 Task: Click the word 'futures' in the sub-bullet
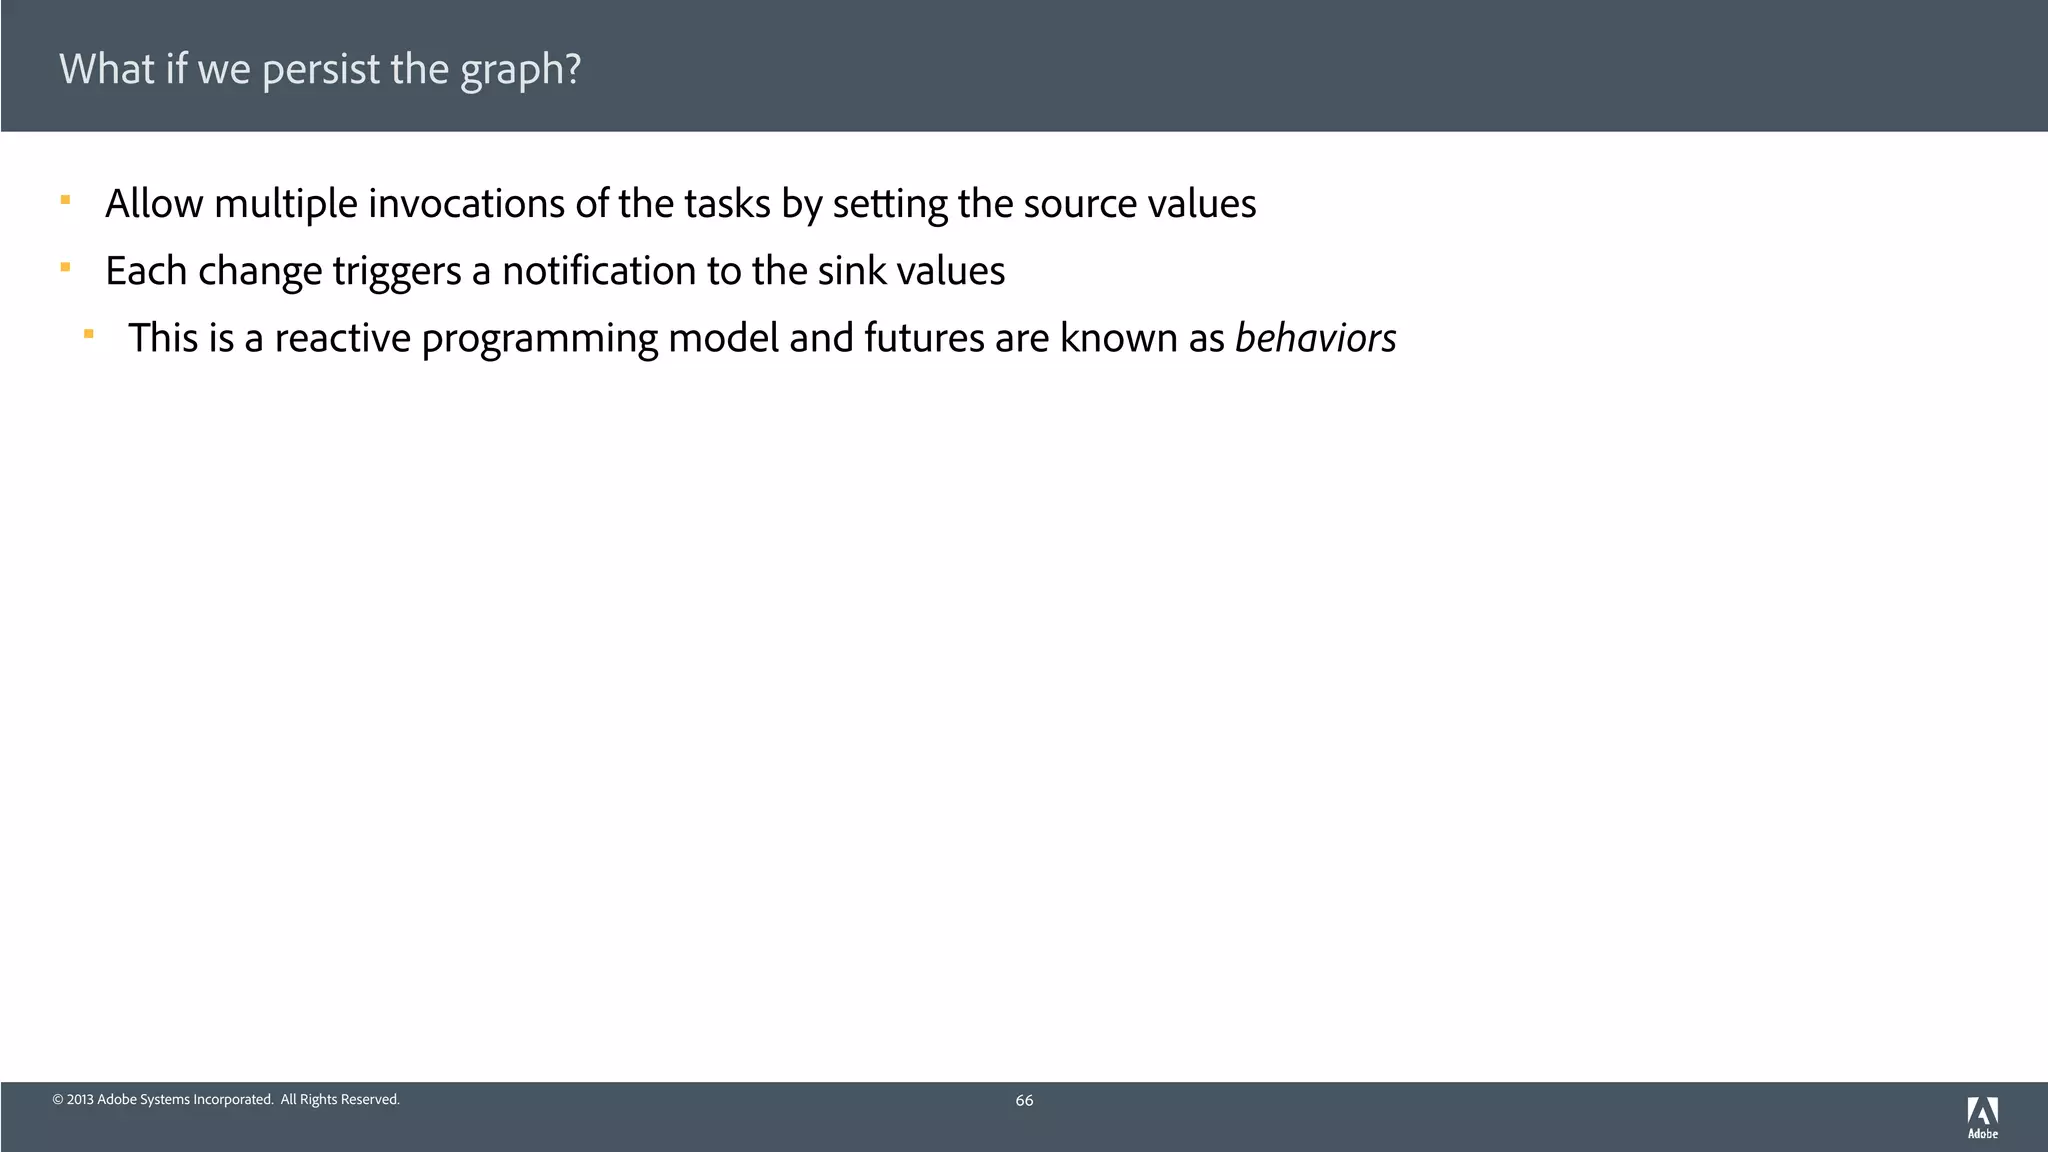[924, 338]
